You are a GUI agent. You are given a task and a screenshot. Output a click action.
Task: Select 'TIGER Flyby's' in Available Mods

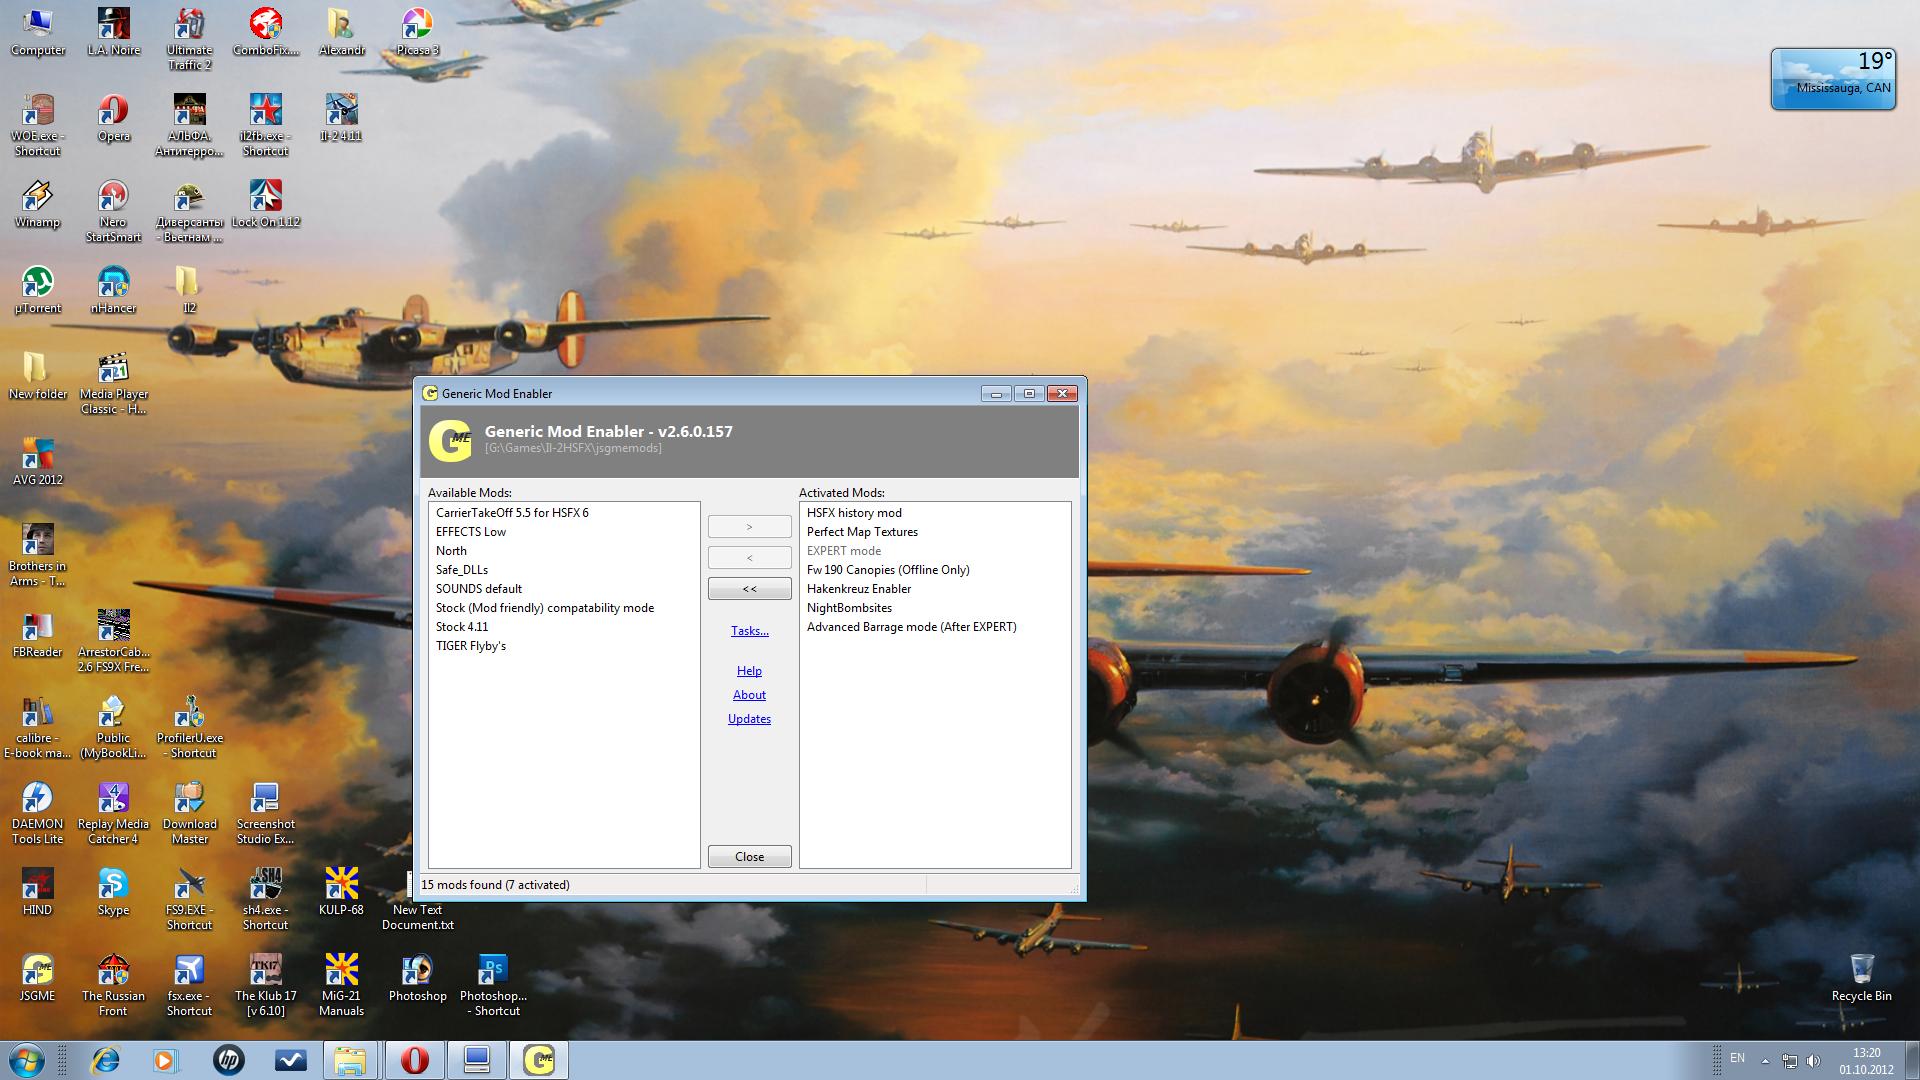[x=471, y=646]
